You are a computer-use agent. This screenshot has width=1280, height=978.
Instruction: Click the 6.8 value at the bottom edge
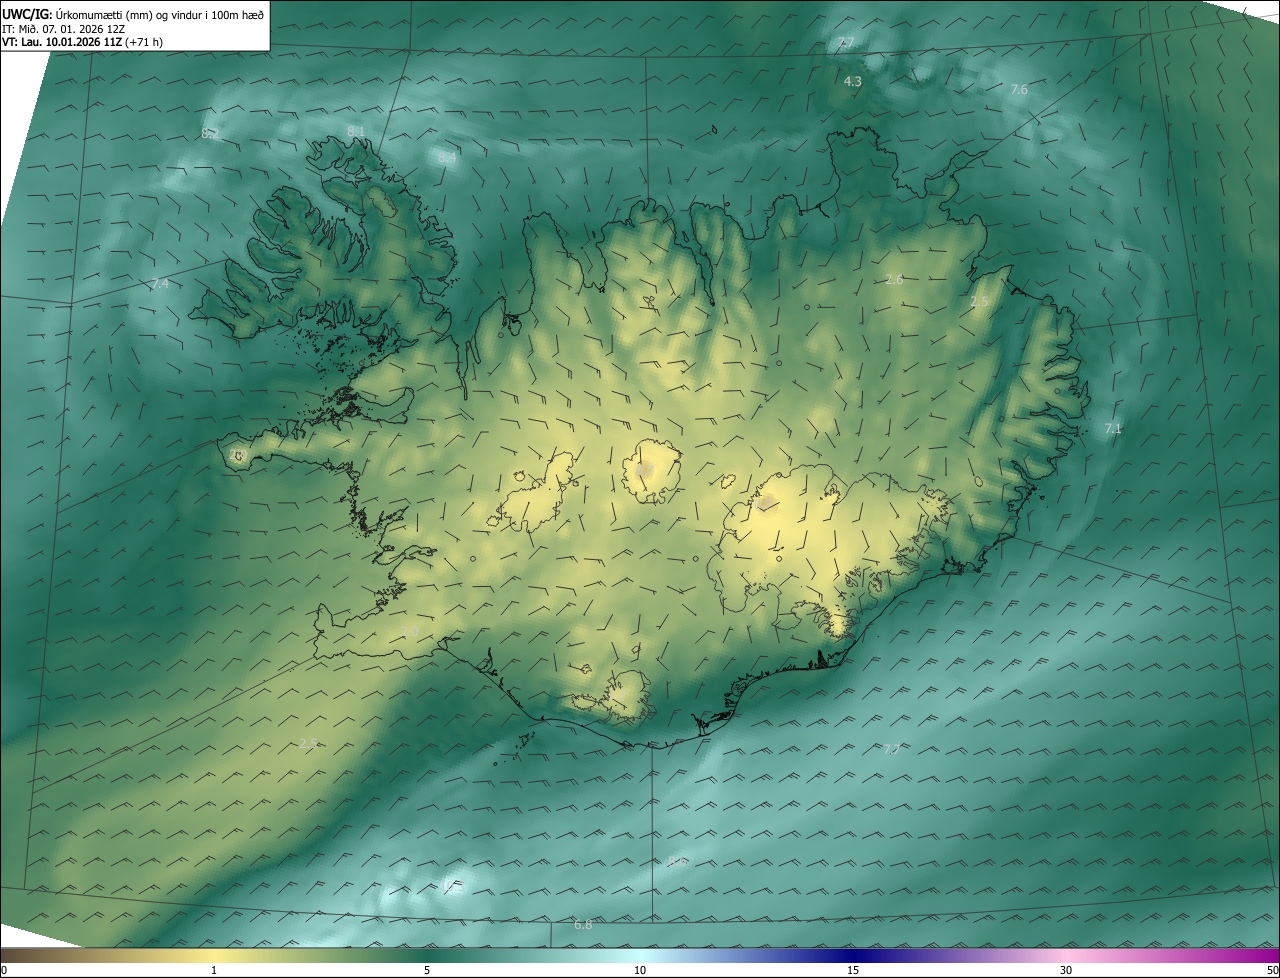click(x=583, y=925)
